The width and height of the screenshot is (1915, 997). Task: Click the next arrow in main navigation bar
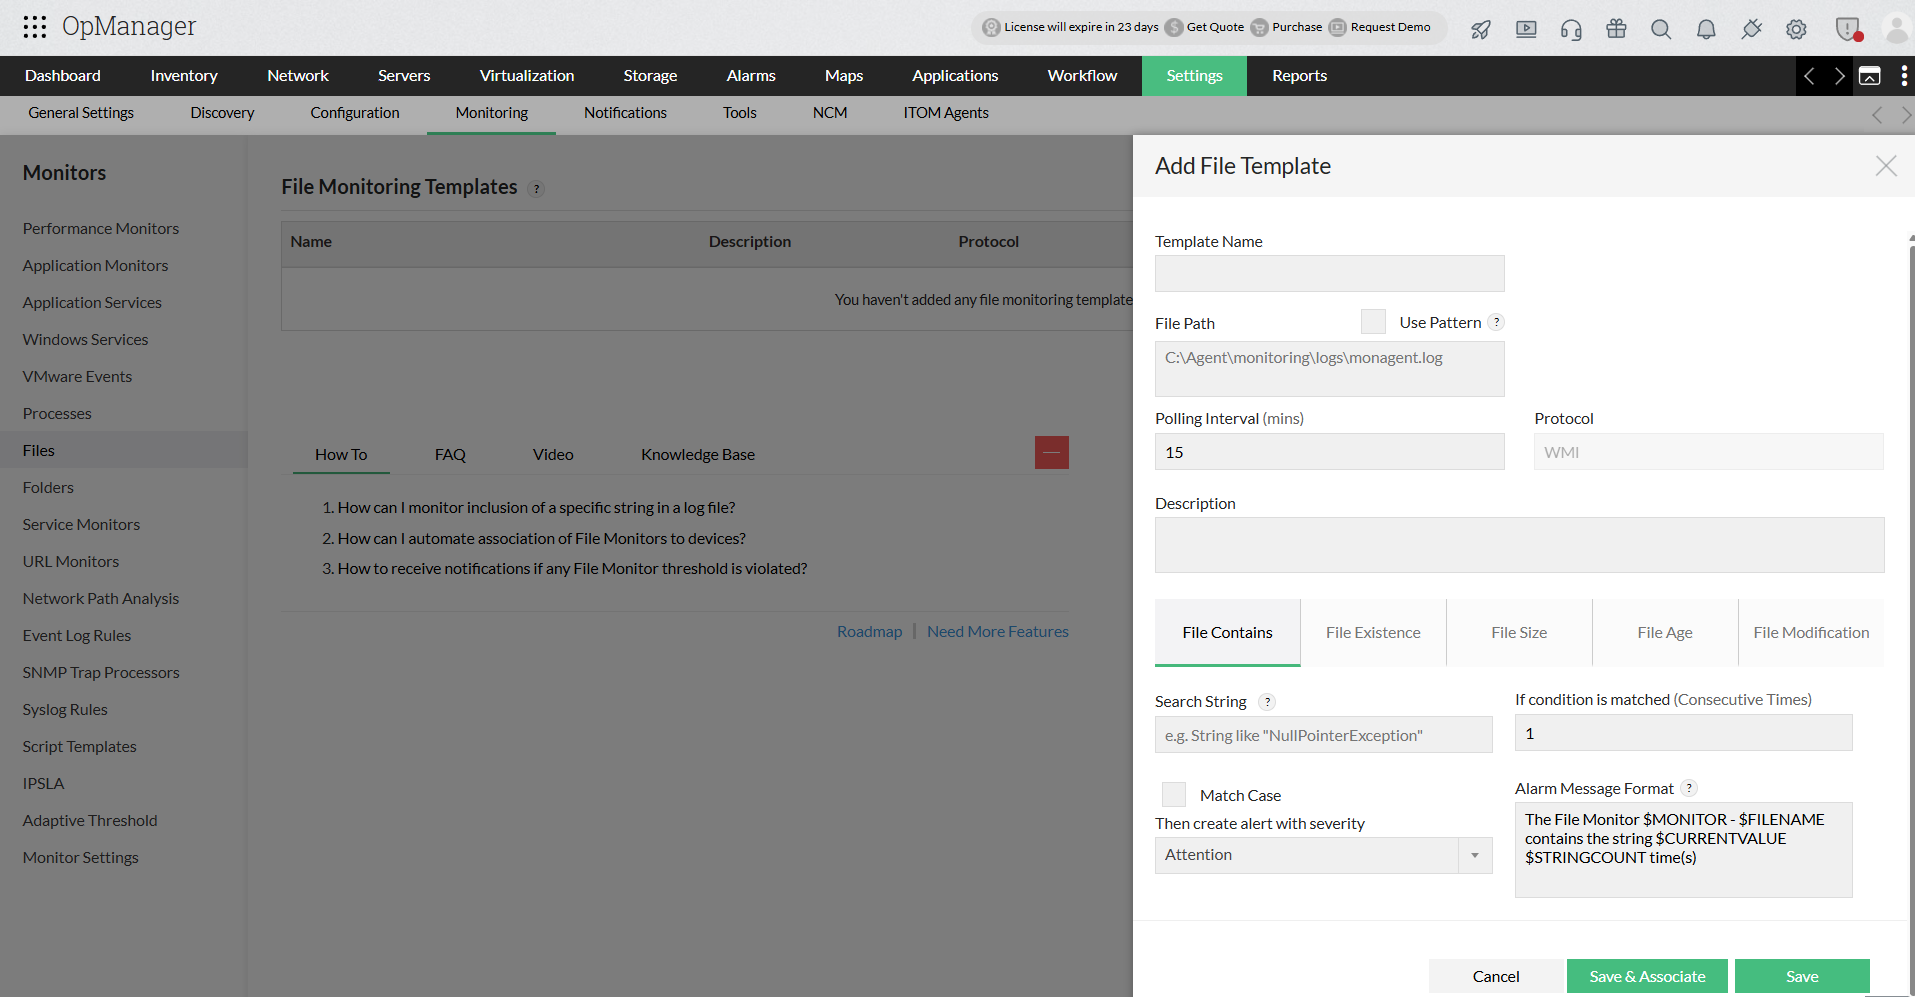tap(1839, 76)
